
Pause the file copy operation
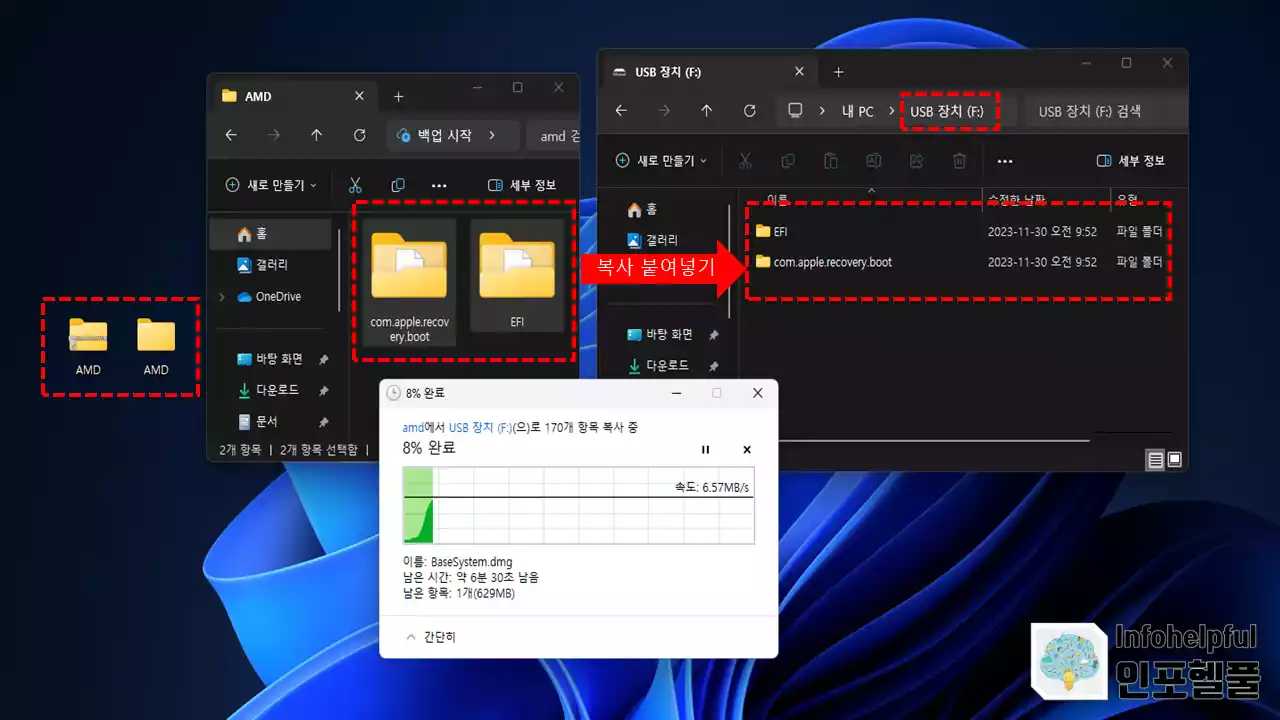pos(705,450)
